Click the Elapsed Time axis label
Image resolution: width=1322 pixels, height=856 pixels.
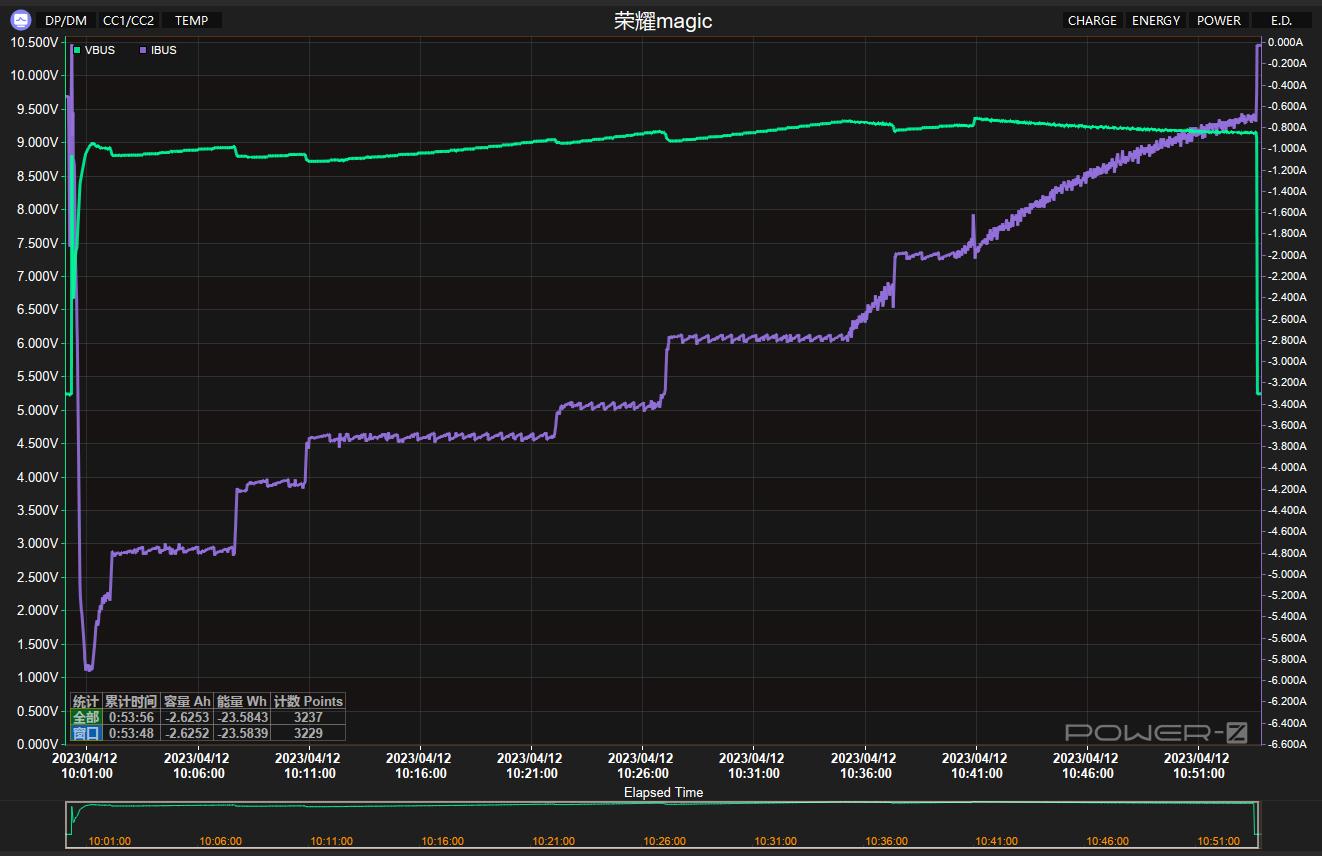coord(663,792)
